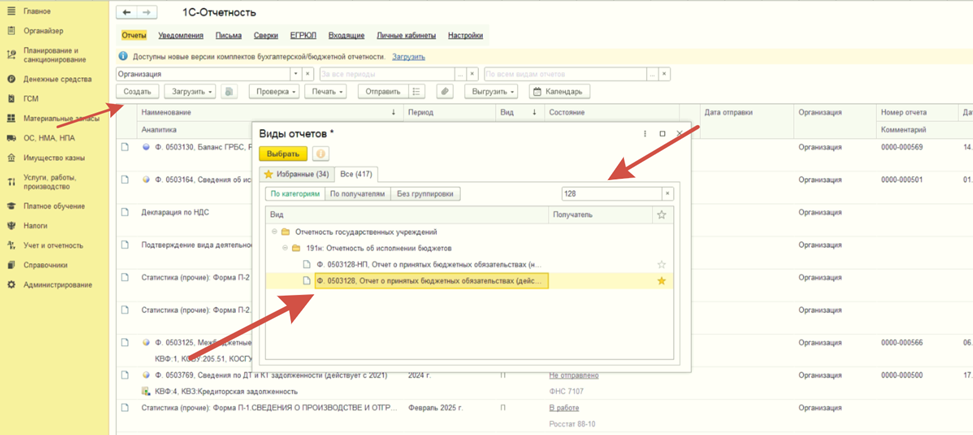
Task: Click the green document icon next to Загрузить
Action: (x=229, y=91)
